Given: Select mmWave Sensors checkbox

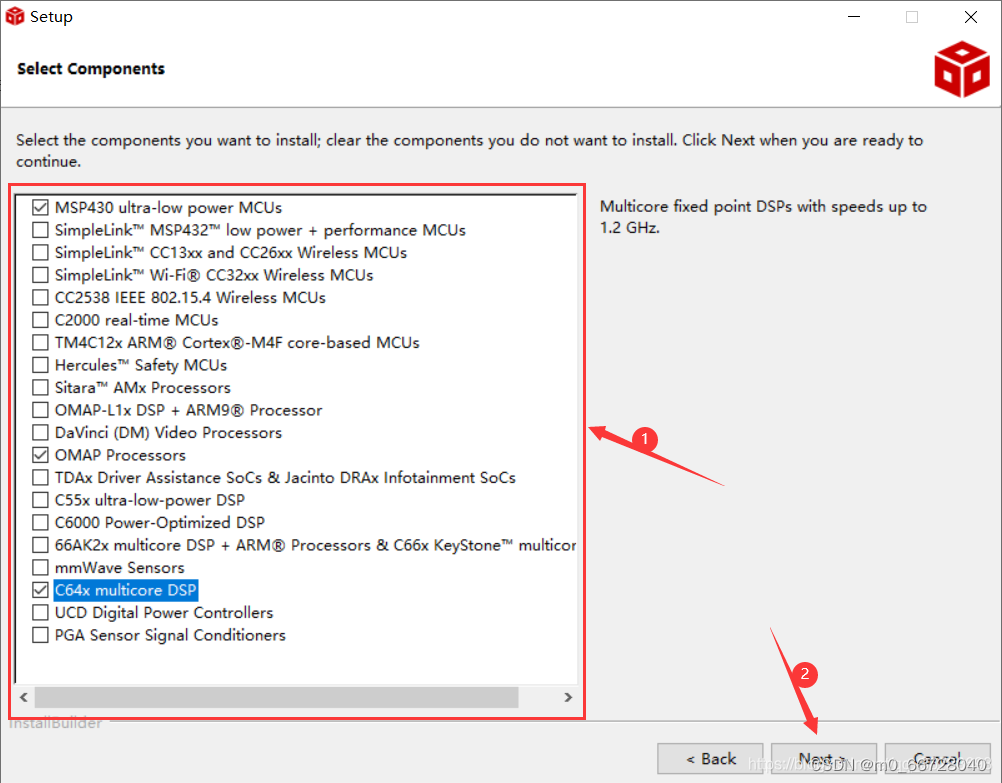Looking at the screenshot, I should pyautogui.click(x=40, y=568).
